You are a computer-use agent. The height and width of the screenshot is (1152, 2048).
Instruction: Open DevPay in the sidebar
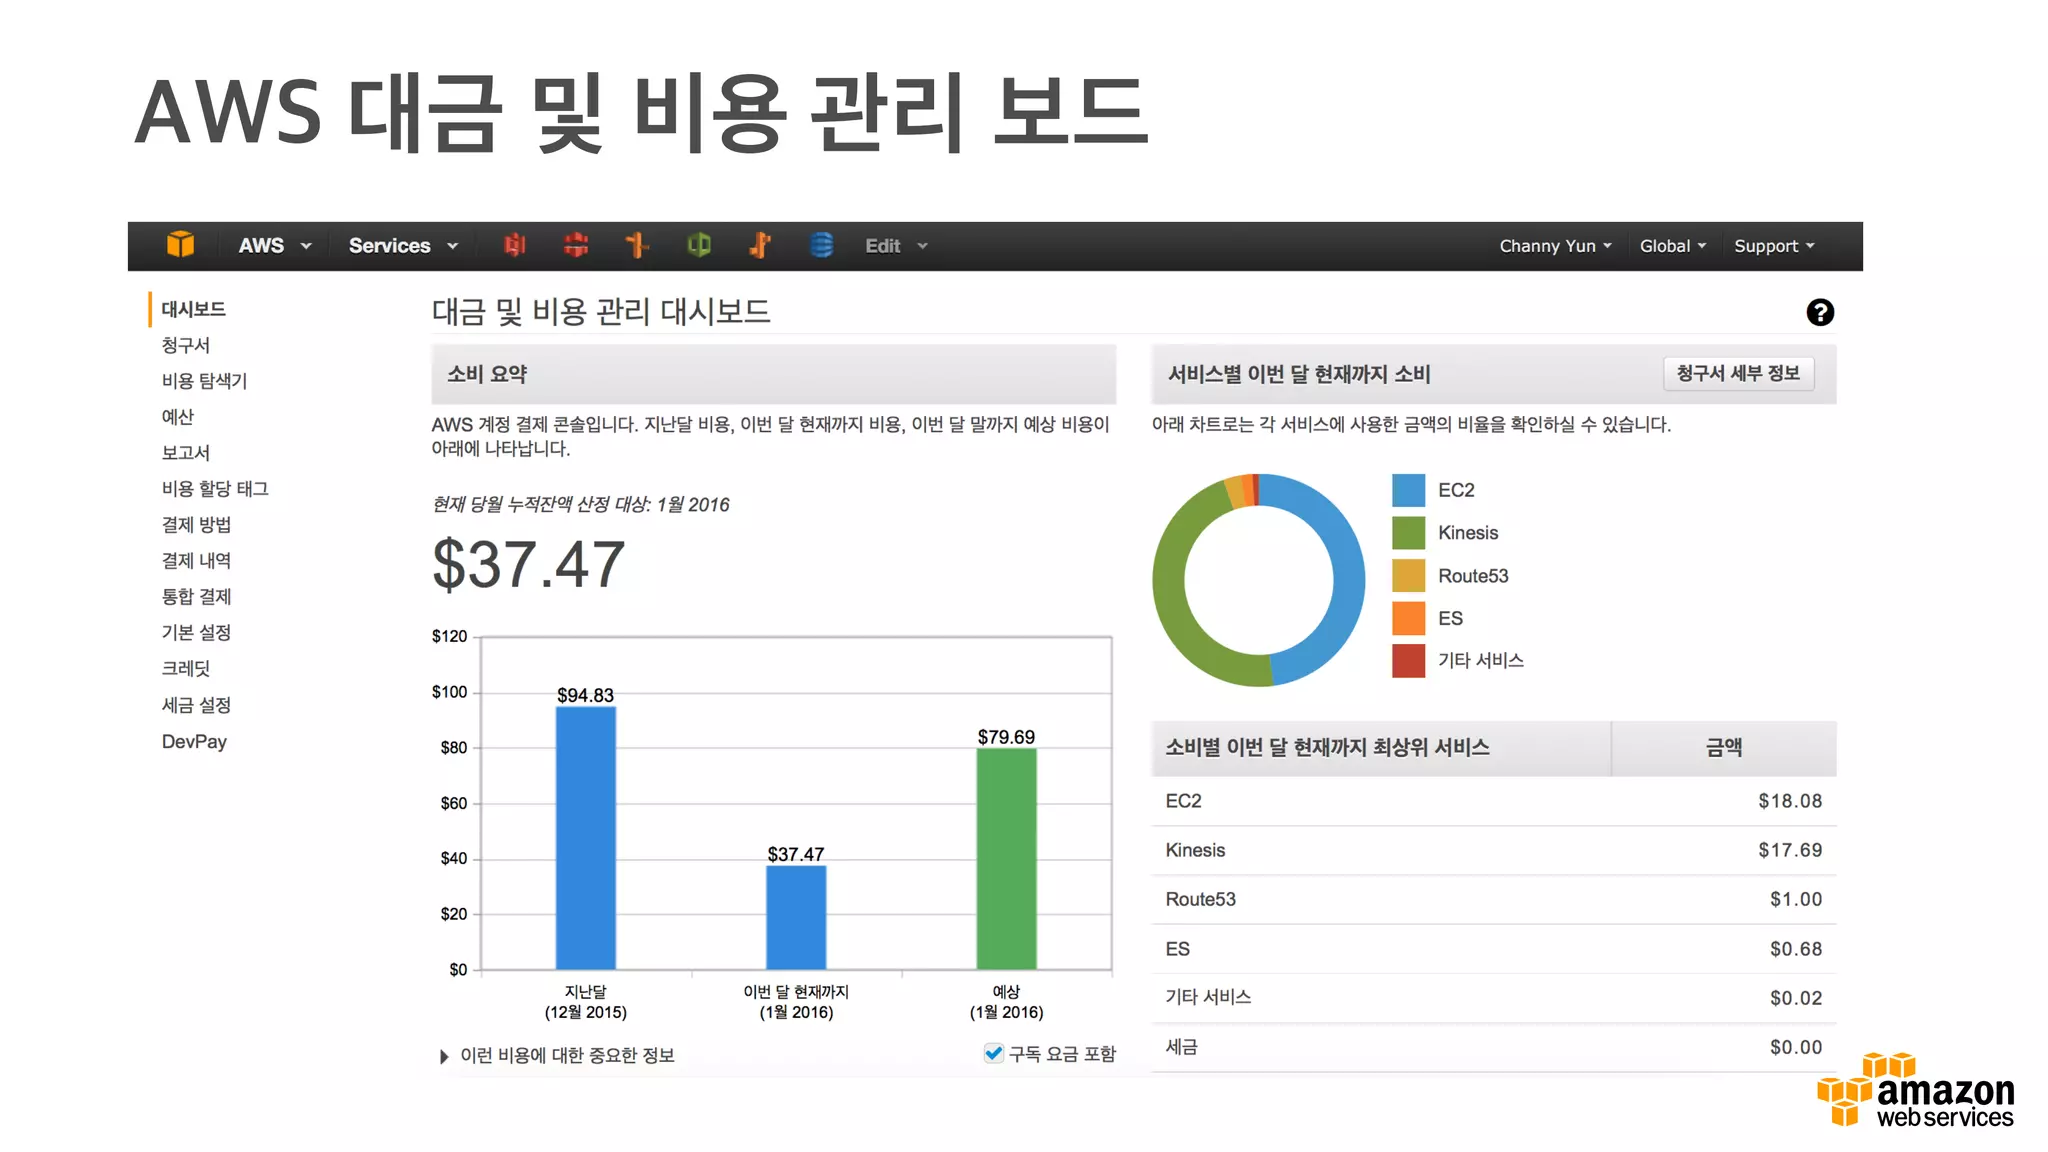194,742
